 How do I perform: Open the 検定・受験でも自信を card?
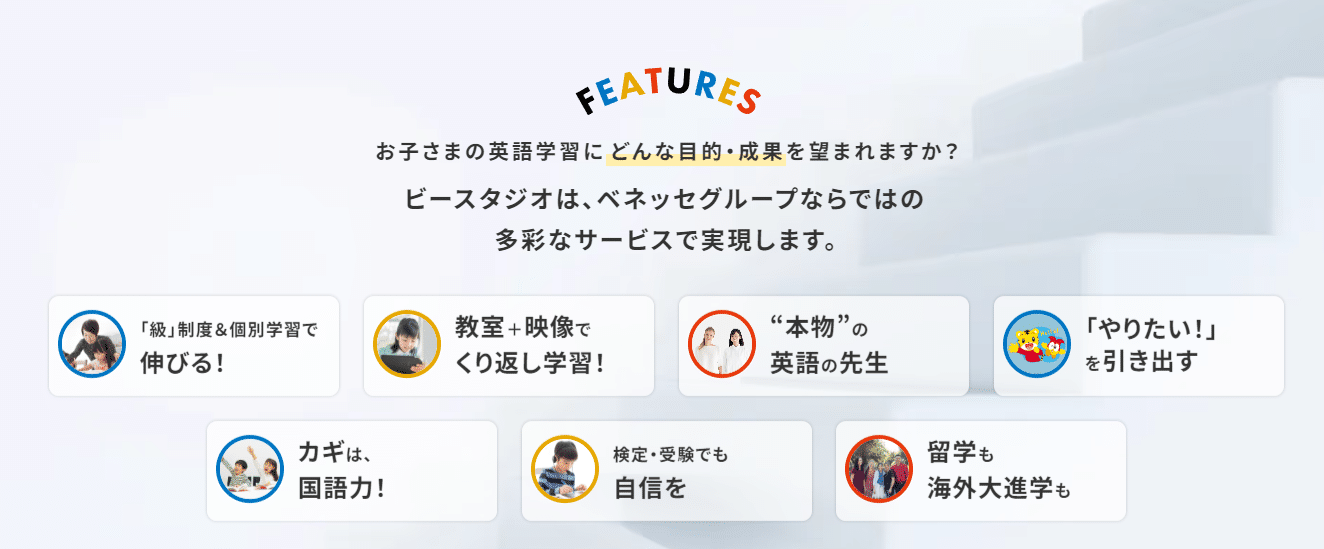click(x=667, y=471)
